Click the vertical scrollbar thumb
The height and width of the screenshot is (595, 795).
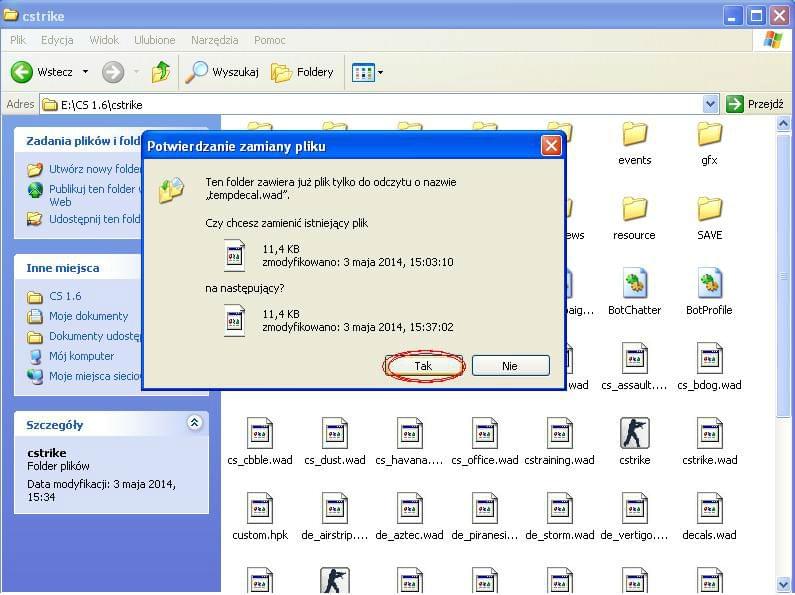(x=783, y=274)
